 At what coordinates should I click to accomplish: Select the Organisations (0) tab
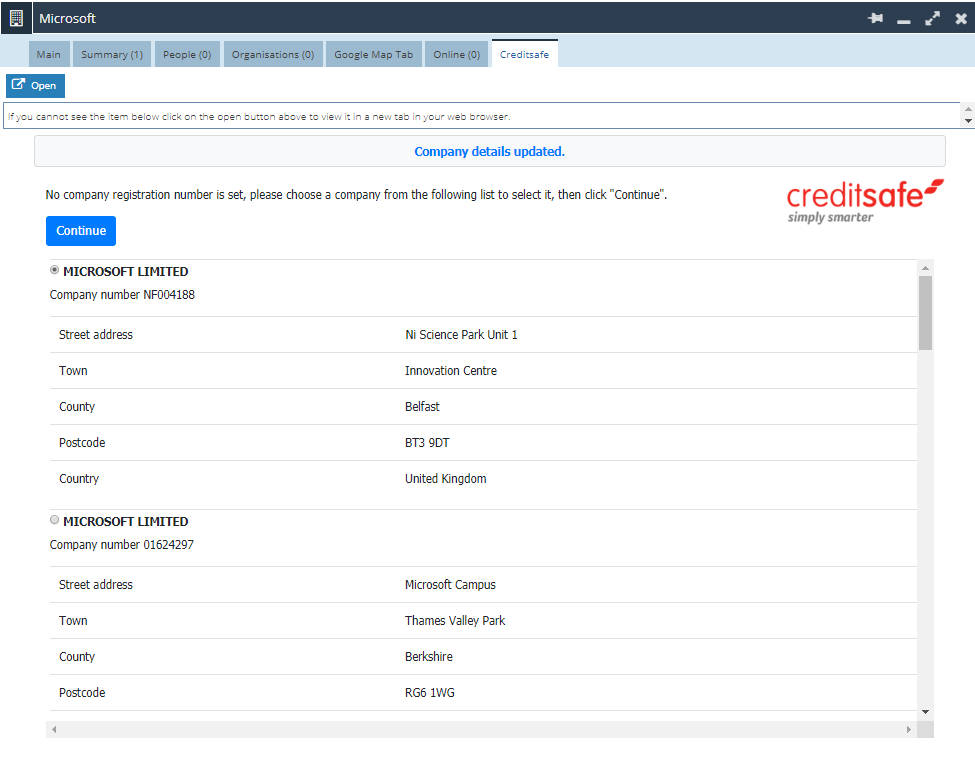(x=273, y=54)
